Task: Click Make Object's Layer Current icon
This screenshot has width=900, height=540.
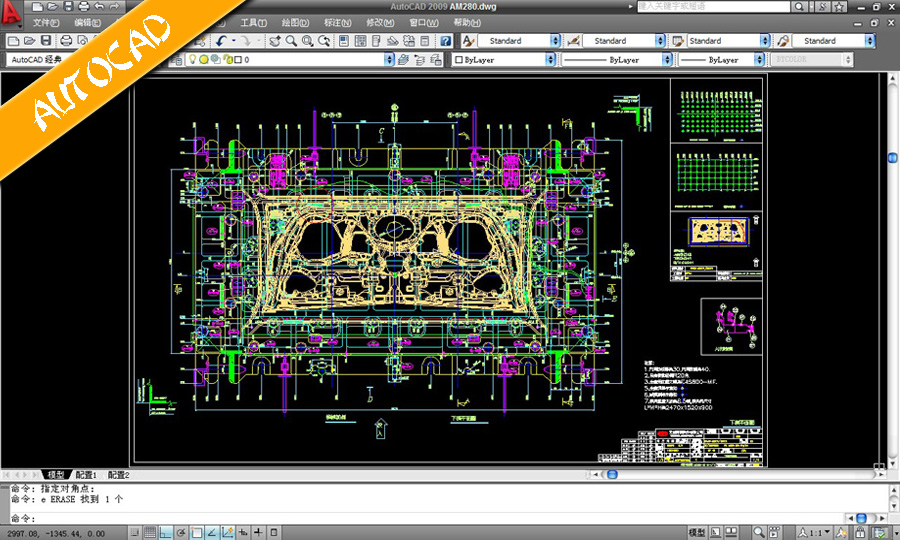Action: pyautogui.click(x=404, y=59)
